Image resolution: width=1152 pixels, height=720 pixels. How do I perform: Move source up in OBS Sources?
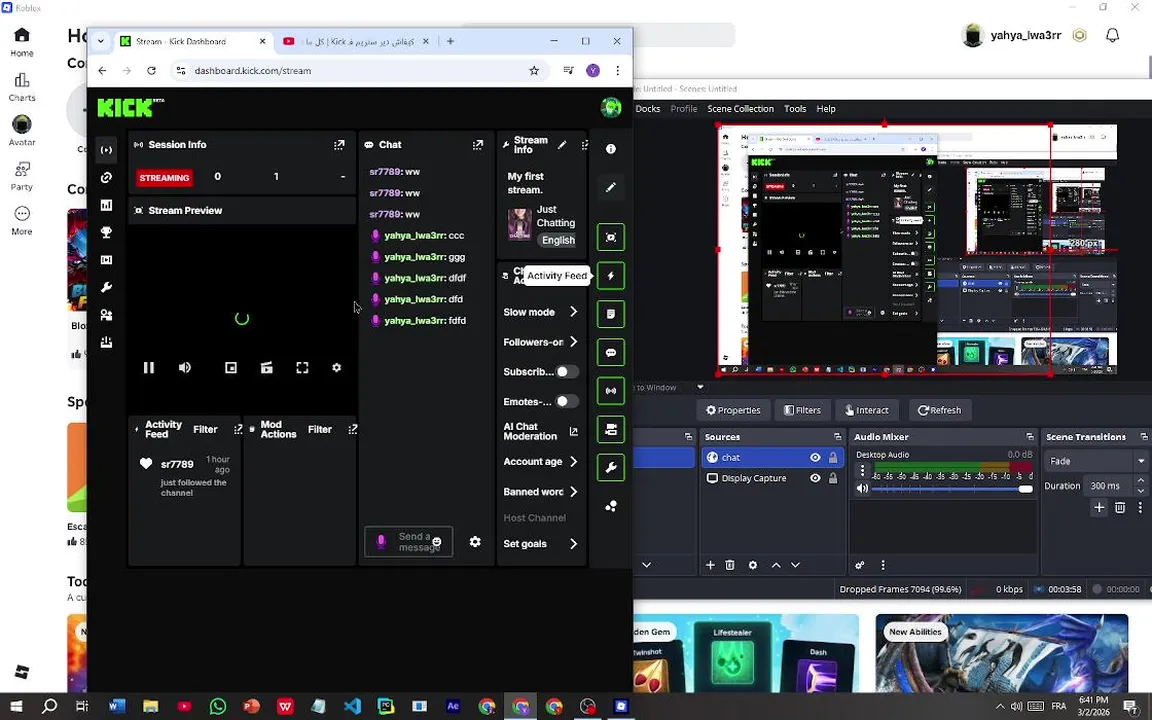[x=776, y=565]
